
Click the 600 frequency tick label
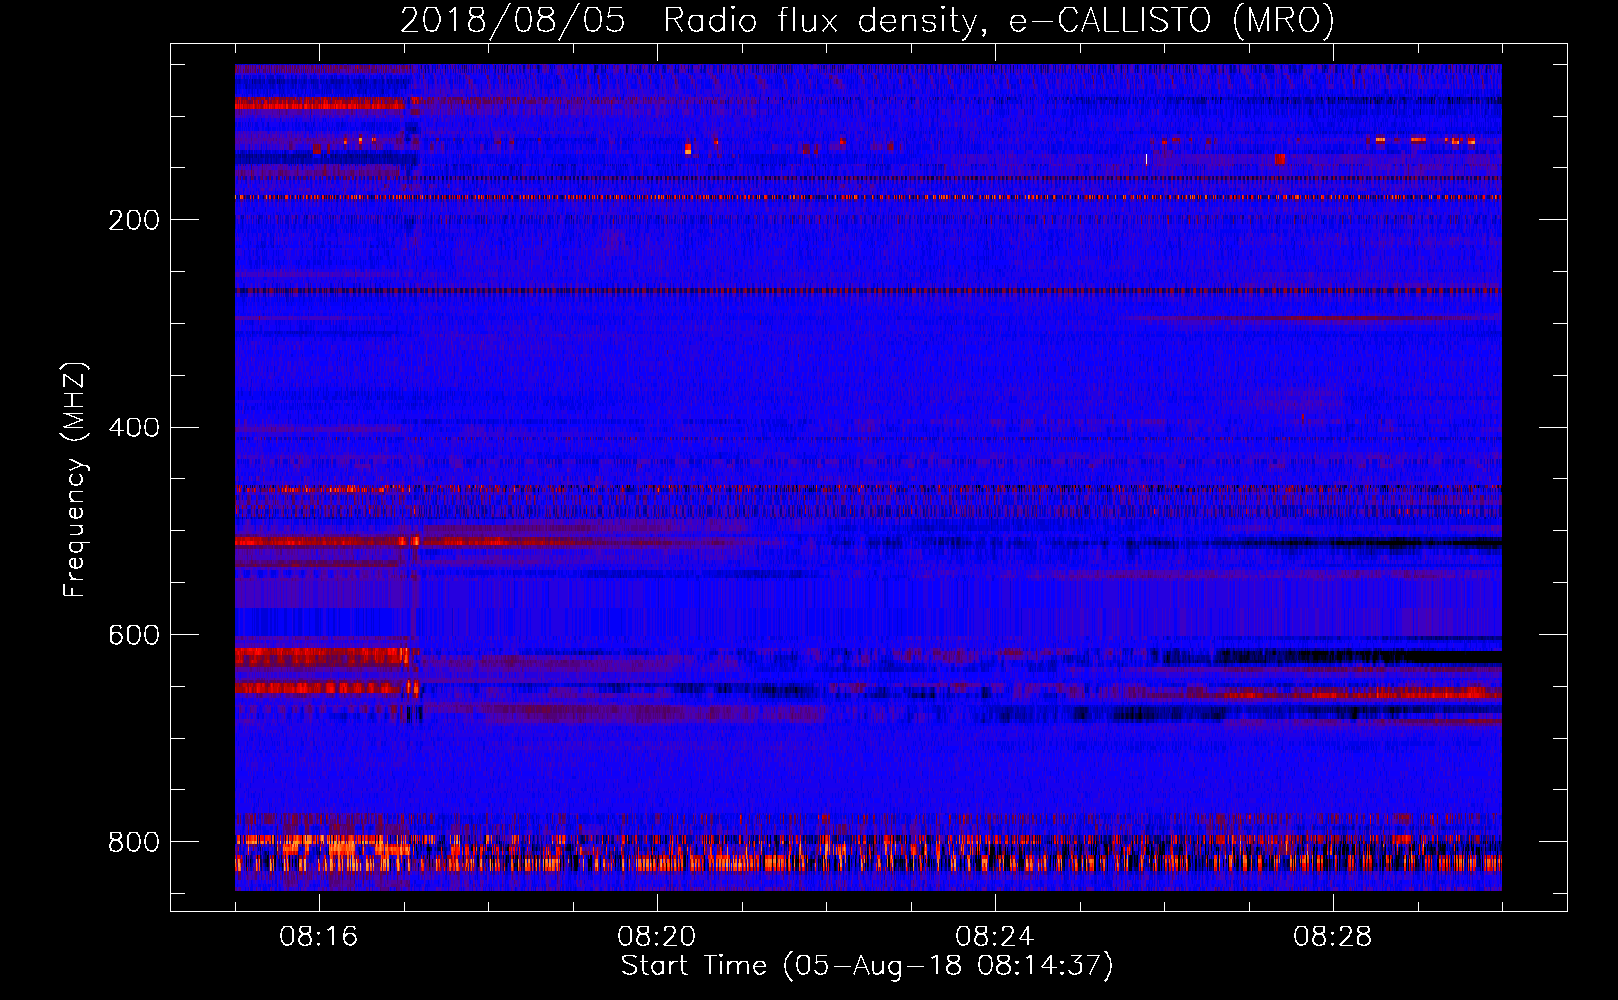click(134, 636)
